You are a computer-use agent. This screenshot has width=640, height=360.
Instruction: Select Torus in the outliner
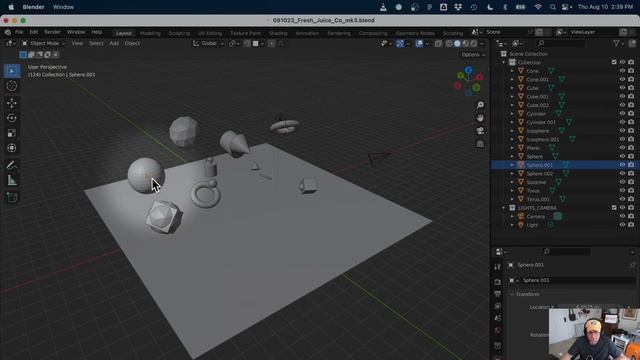[533, 191]
